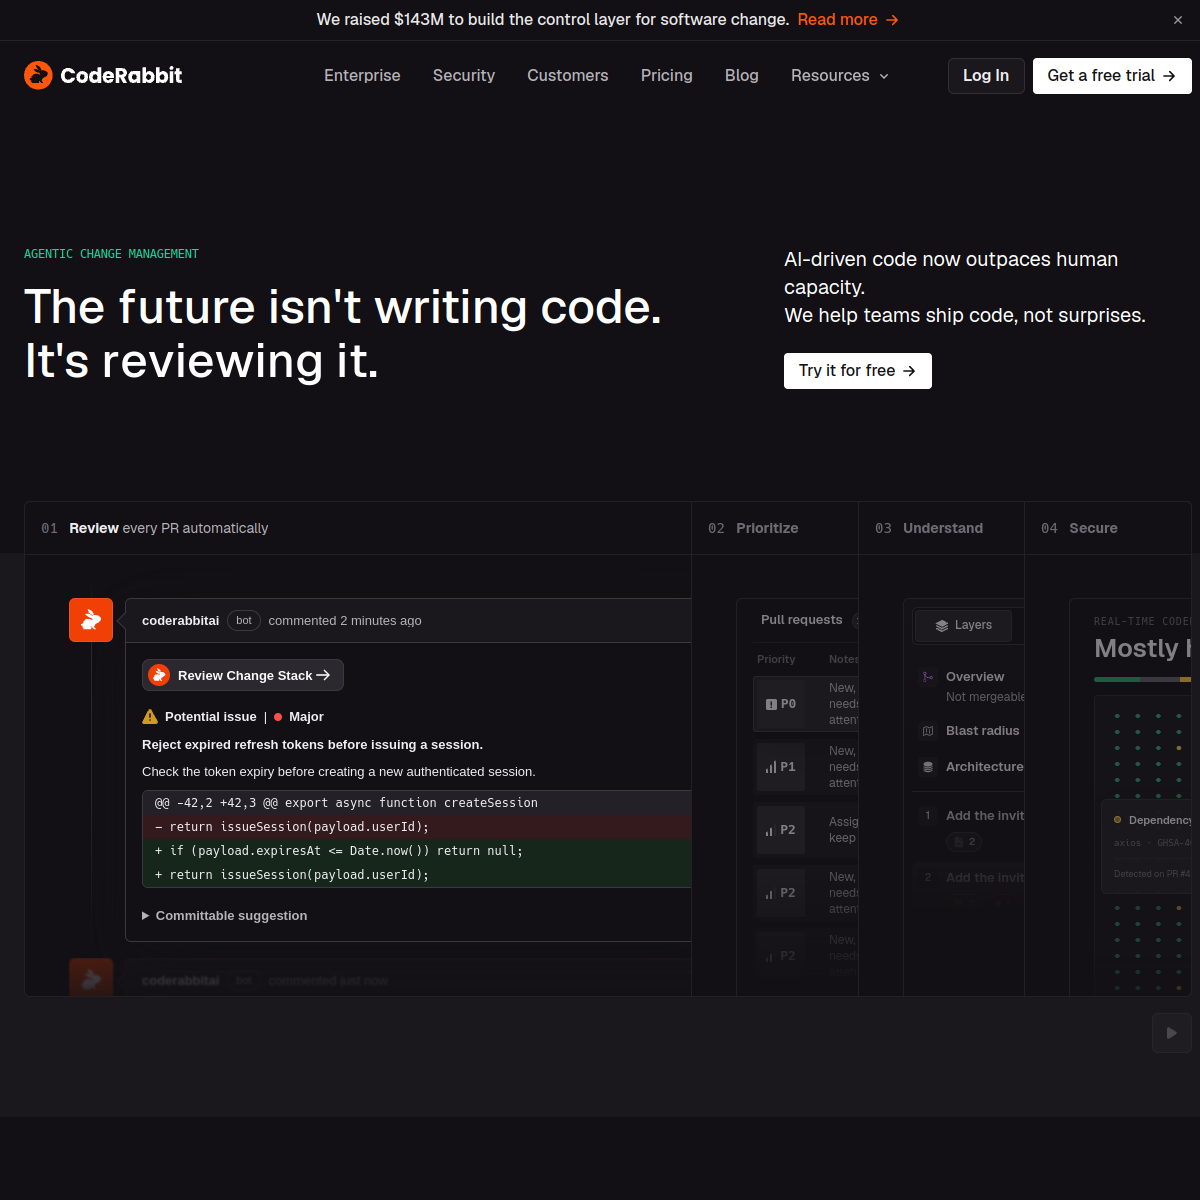Click the removed line return issueSession
The height and width of the screenshot is (1200, 1200).
click(x=417, y=827)
